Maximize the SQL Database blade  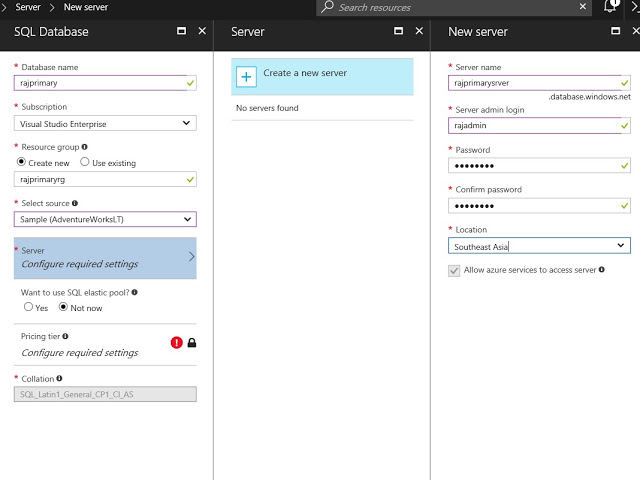(181, 31)
